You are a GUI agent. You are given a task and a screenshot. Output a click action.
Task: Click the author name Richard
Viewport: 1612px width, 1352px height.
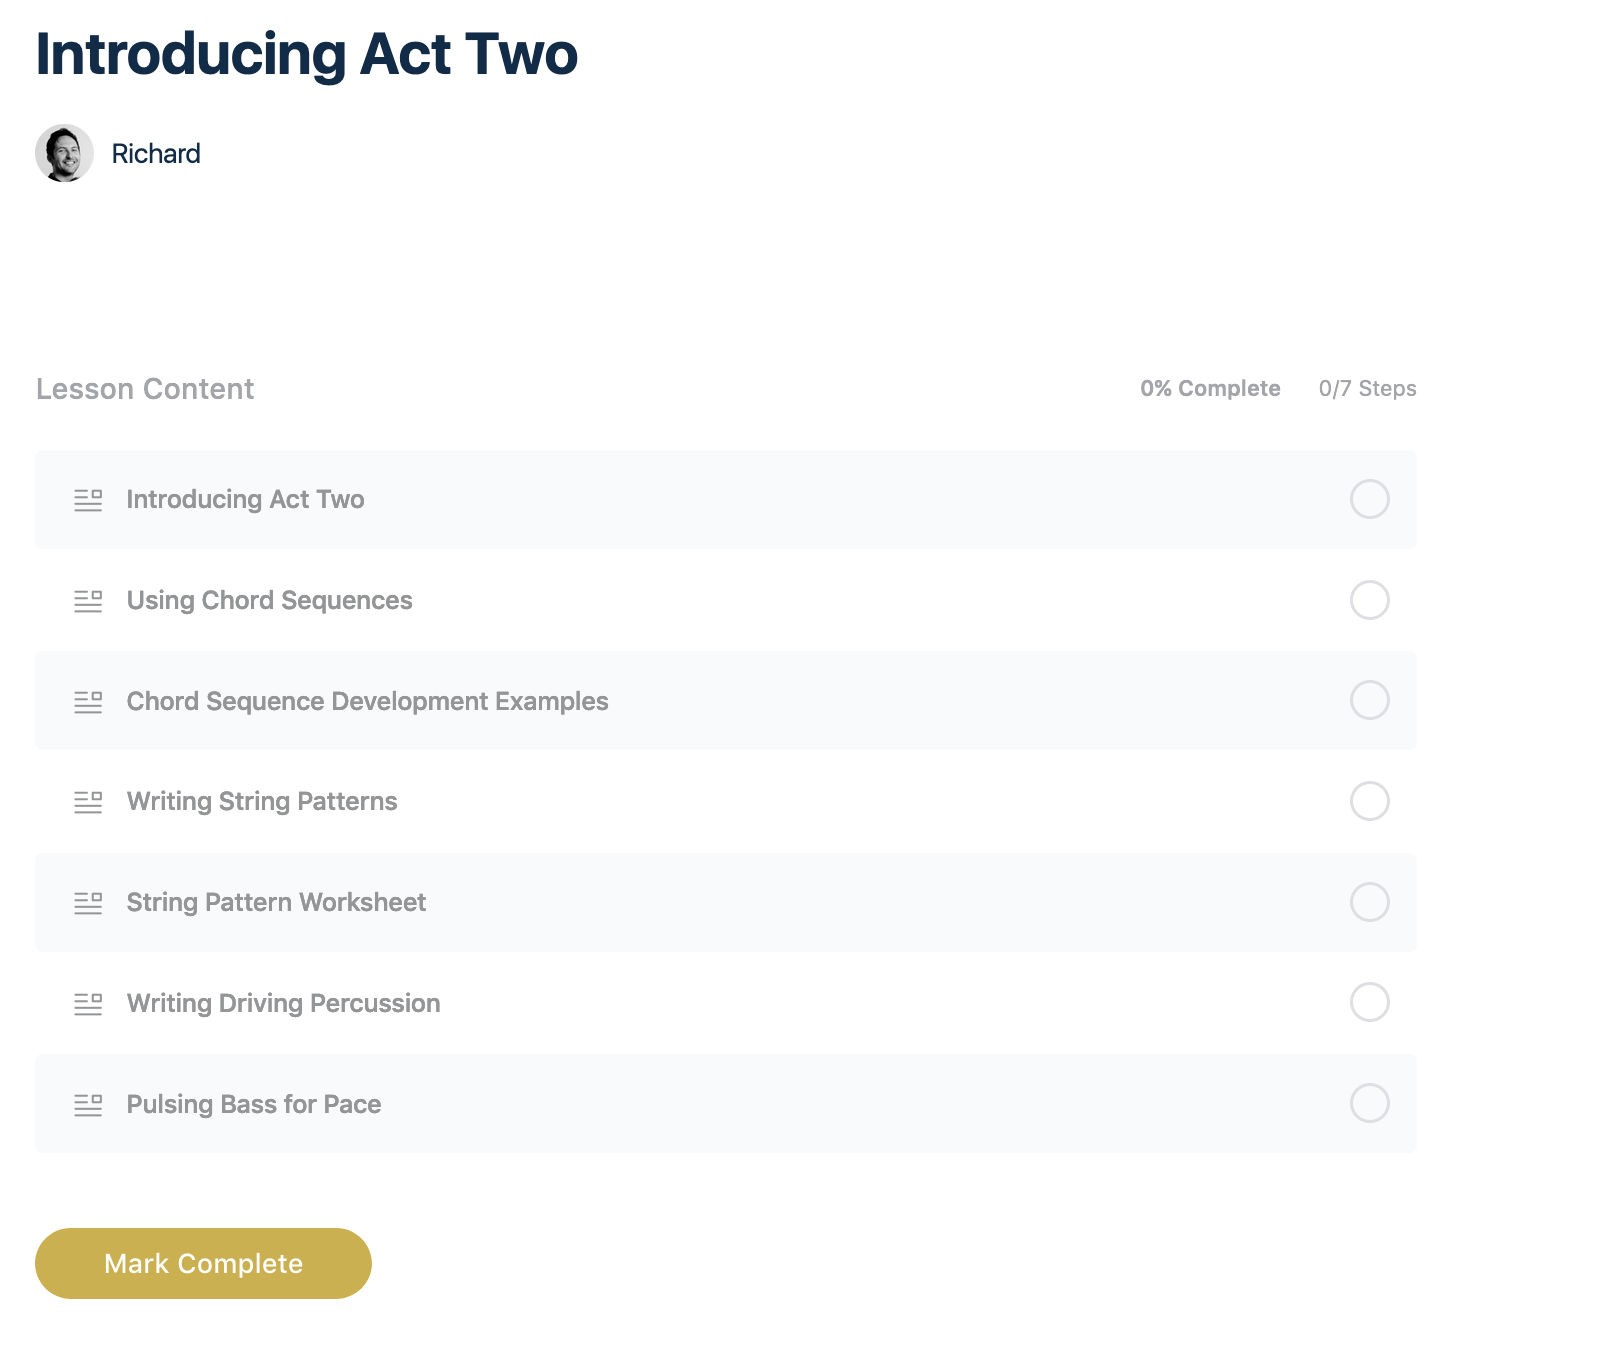click(x=156, y=153)
